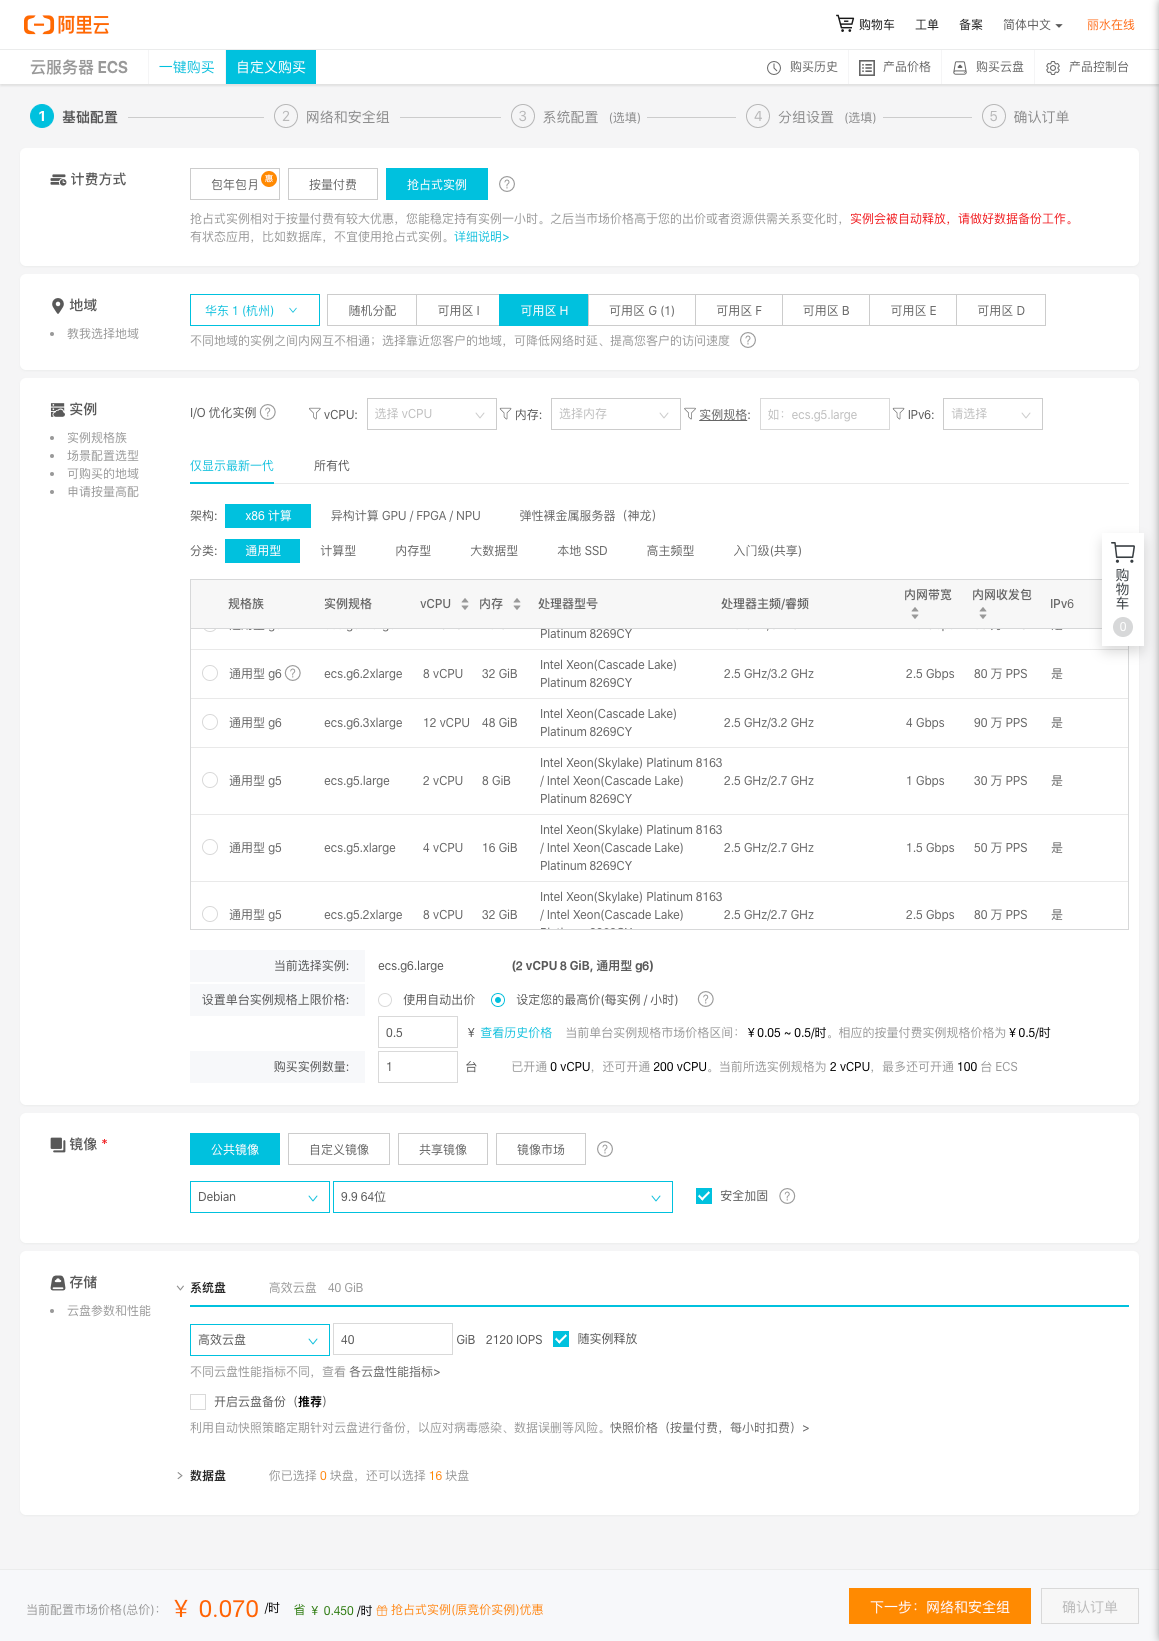Open product console gear icon
Viewport: 1159px width, 1641px height.
pos(1053,68)
